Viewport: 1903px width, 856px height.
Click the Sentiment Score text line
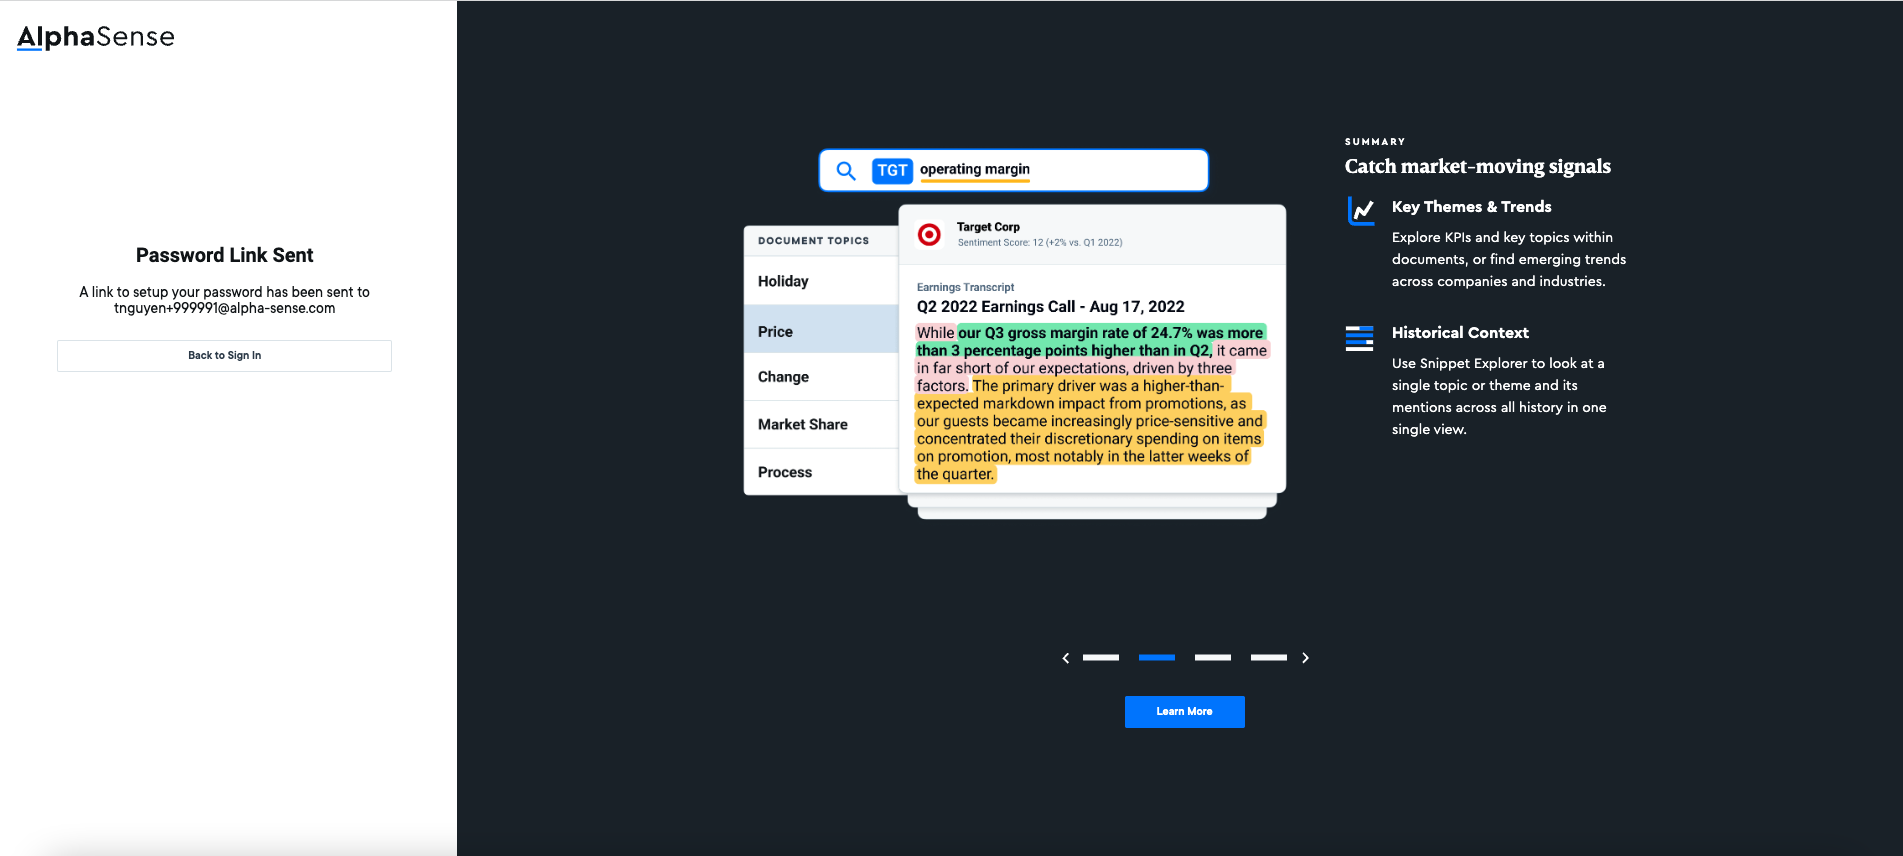(x=1040, y=242)
